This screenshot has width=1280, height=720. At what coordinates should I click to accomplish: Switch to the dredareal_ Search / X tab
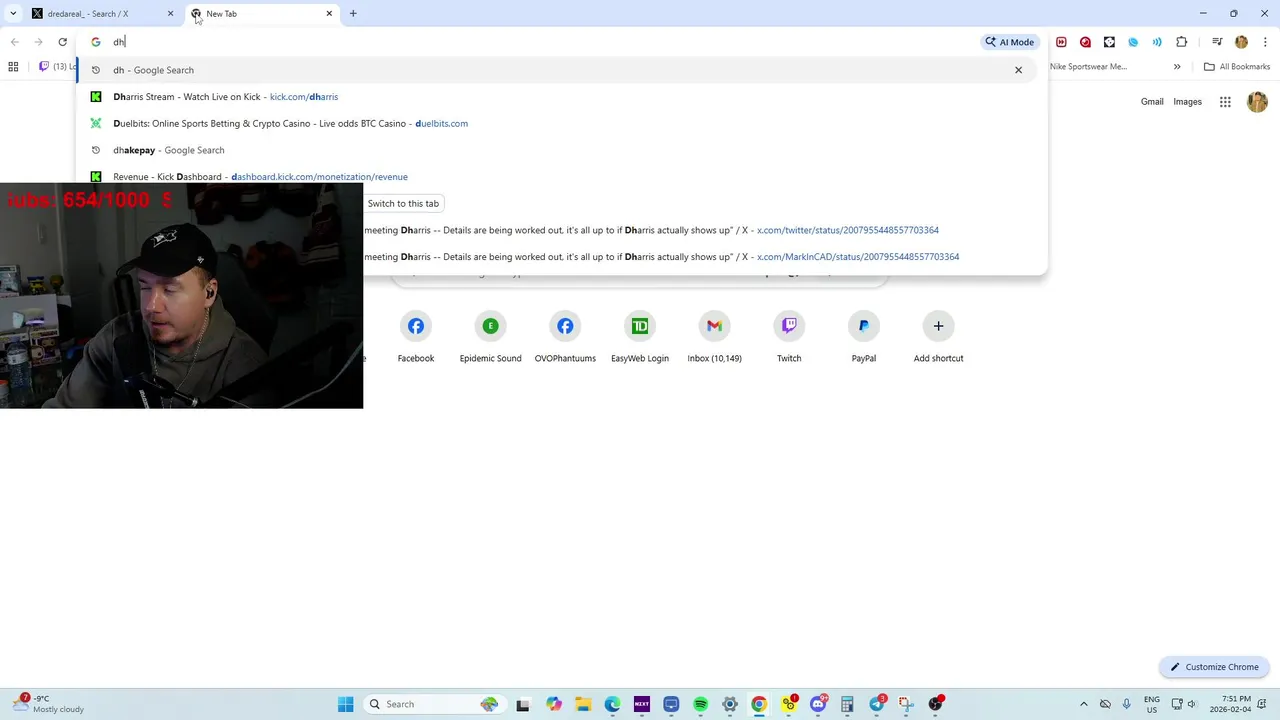[100, 14]
